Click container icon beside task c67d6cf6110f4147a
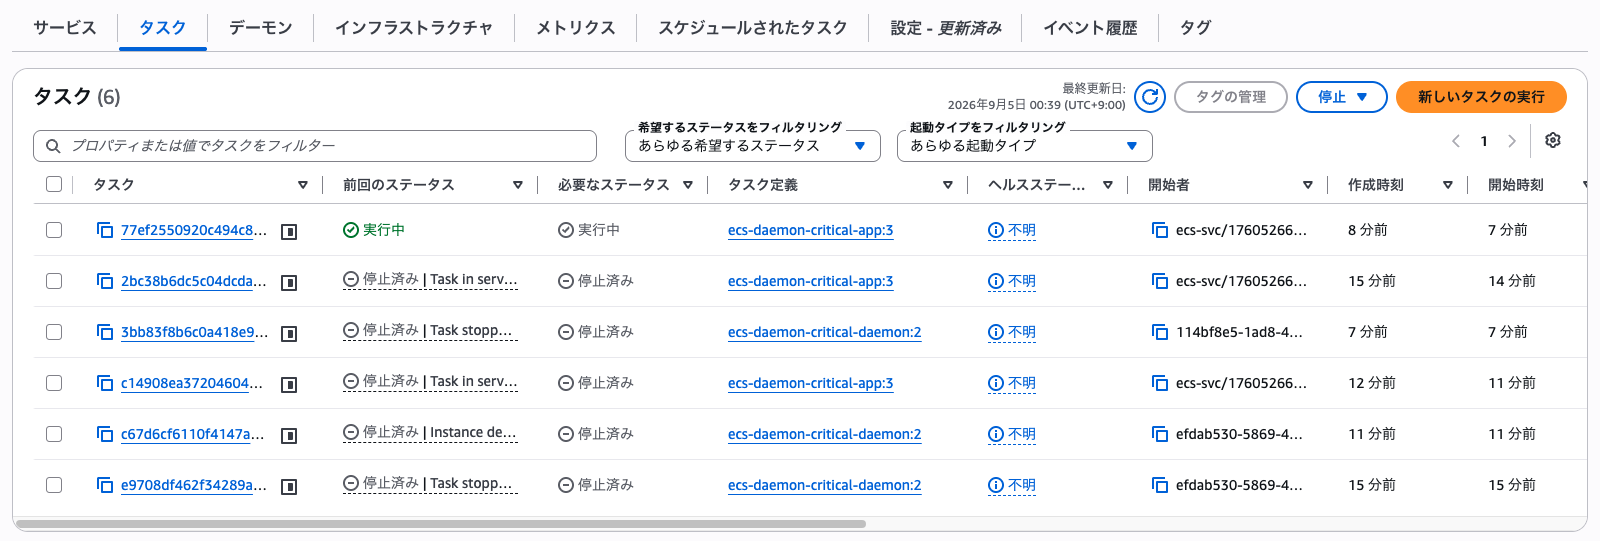The width and height of the screenshot is (1600, 541). point(289,436)
